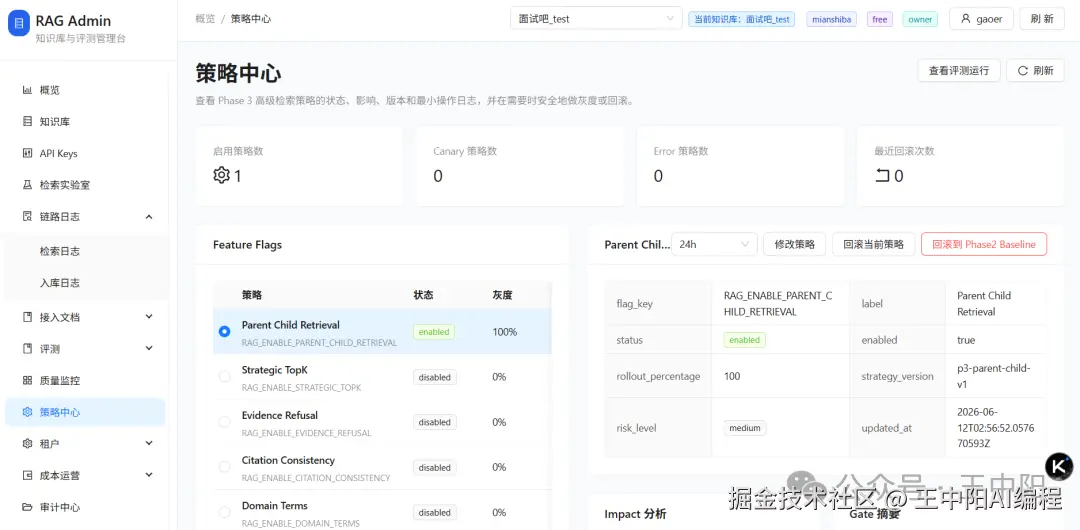Select the Domain Terms radio button
Screen dimensions: 1080x530
225,512
